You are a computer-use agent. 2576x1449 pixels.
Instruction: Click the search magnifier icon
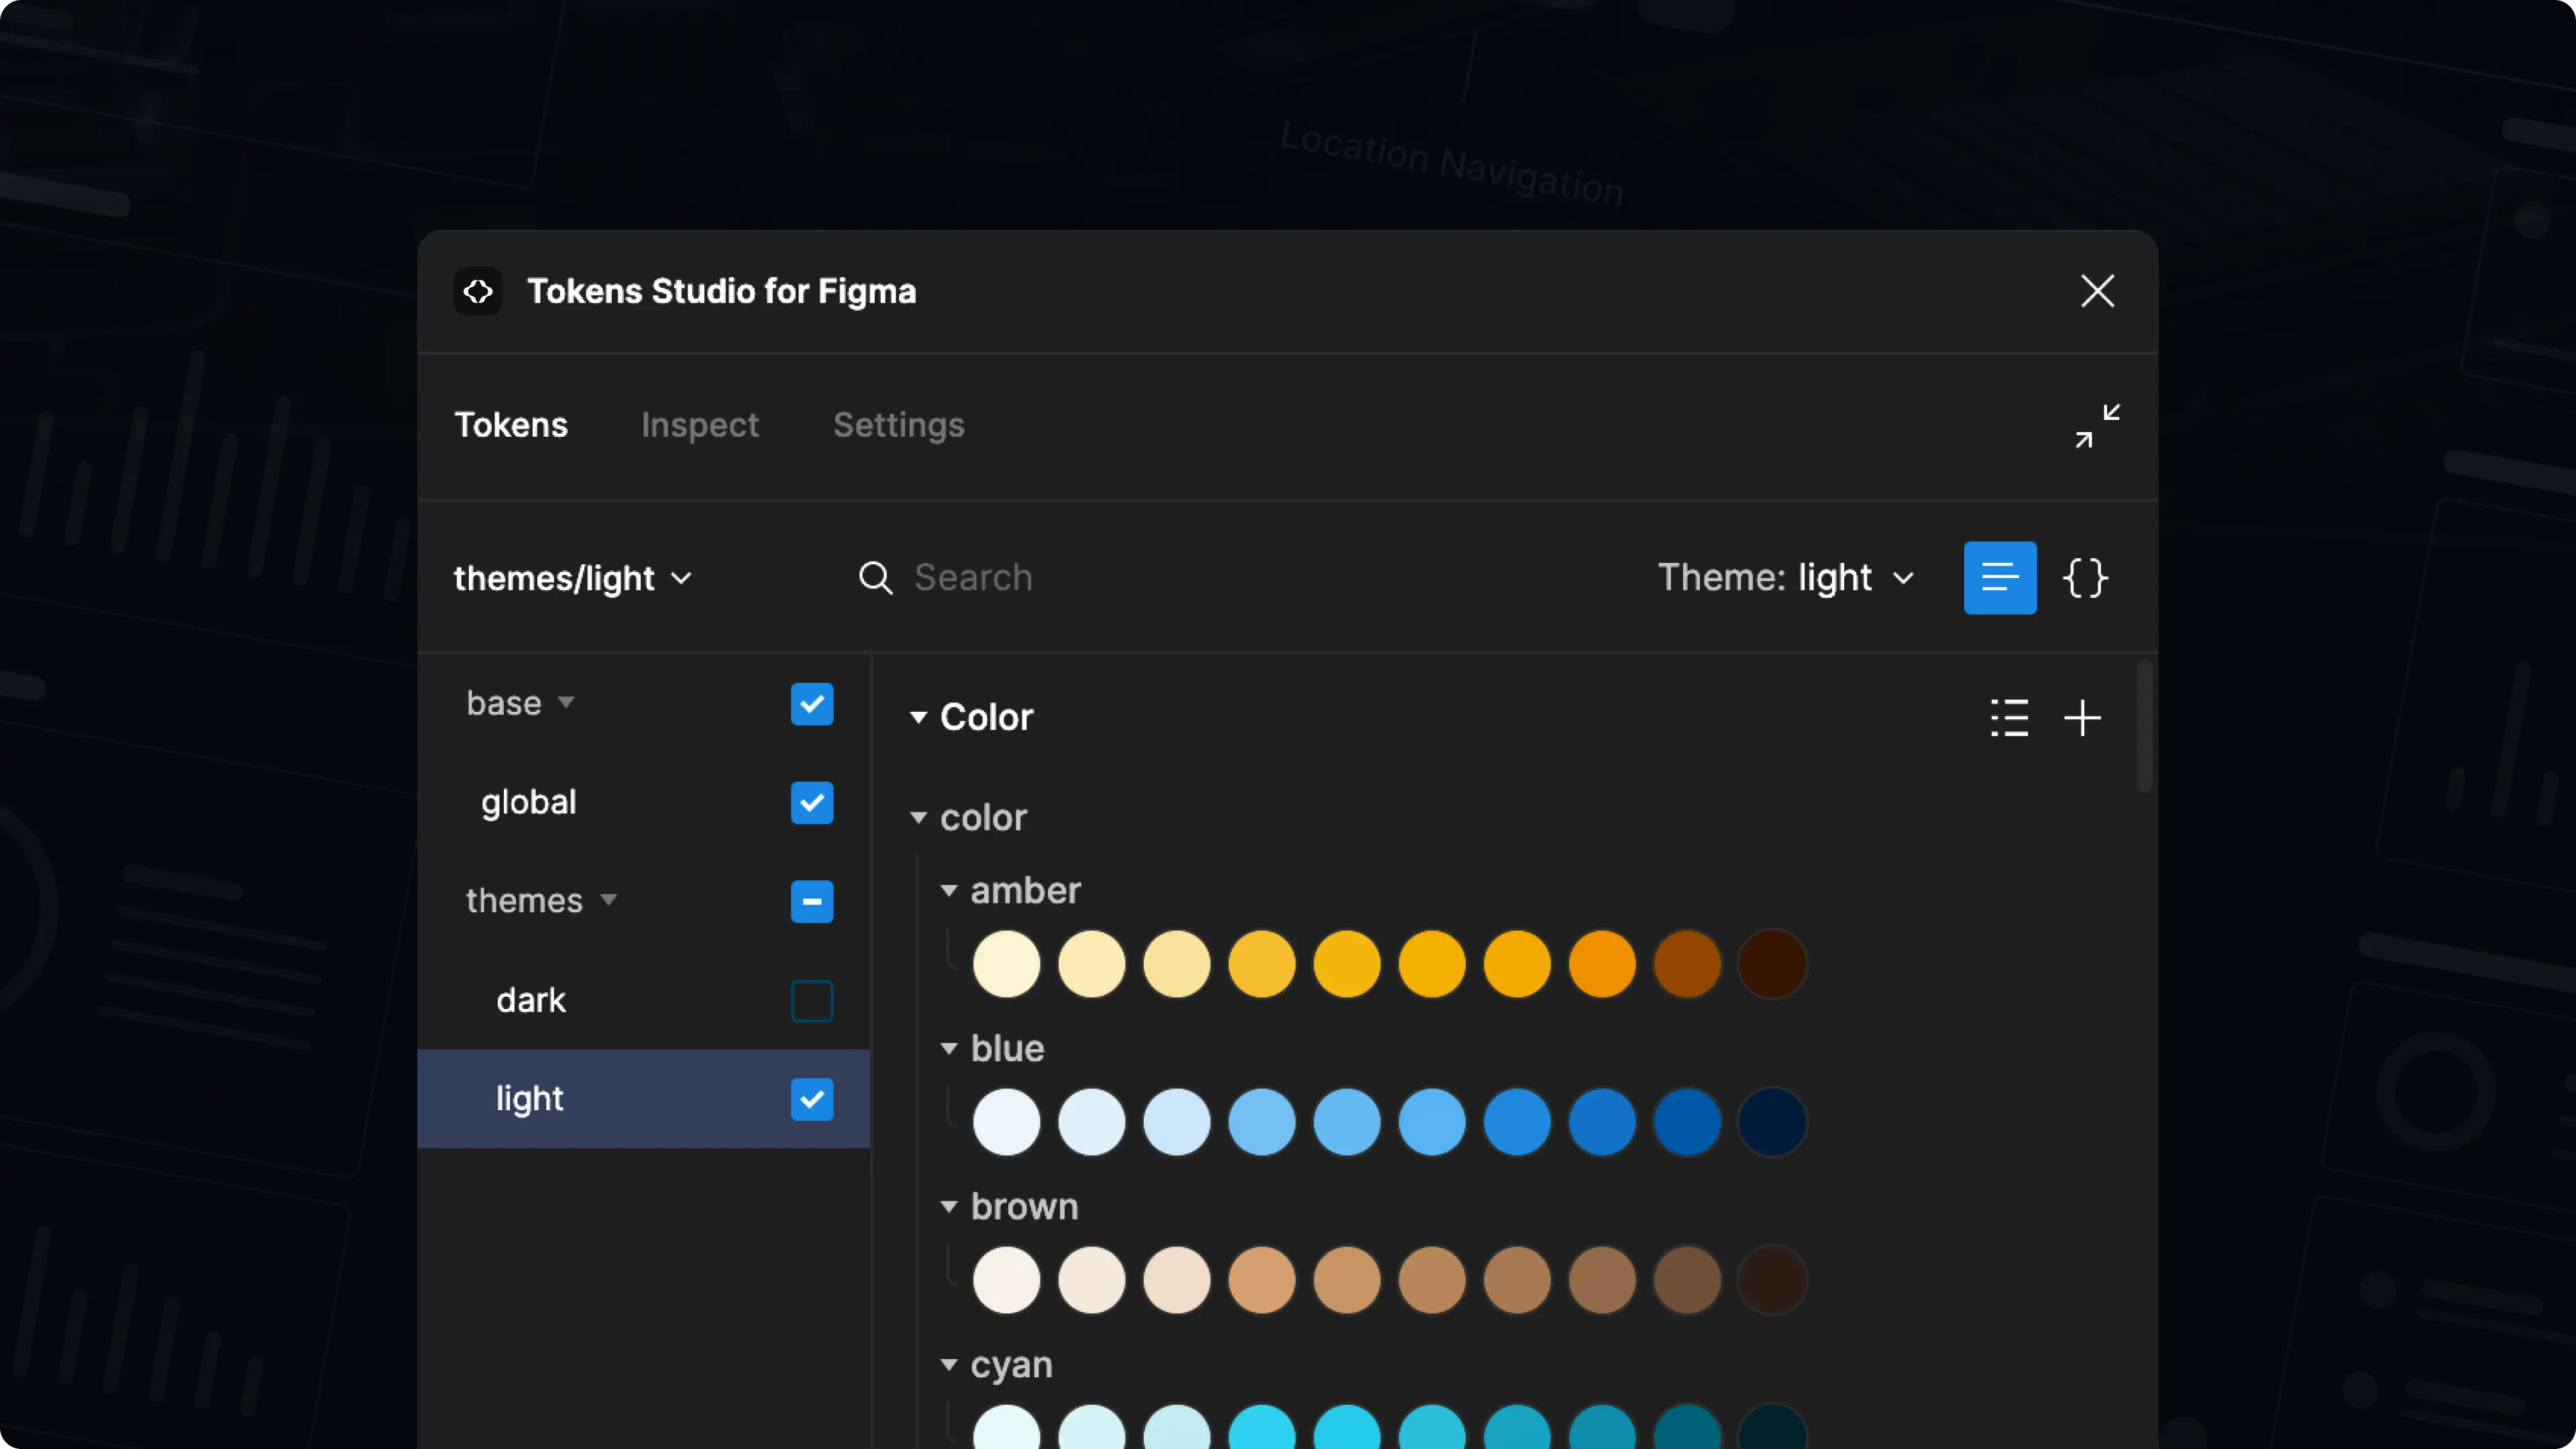pos(875,578)
